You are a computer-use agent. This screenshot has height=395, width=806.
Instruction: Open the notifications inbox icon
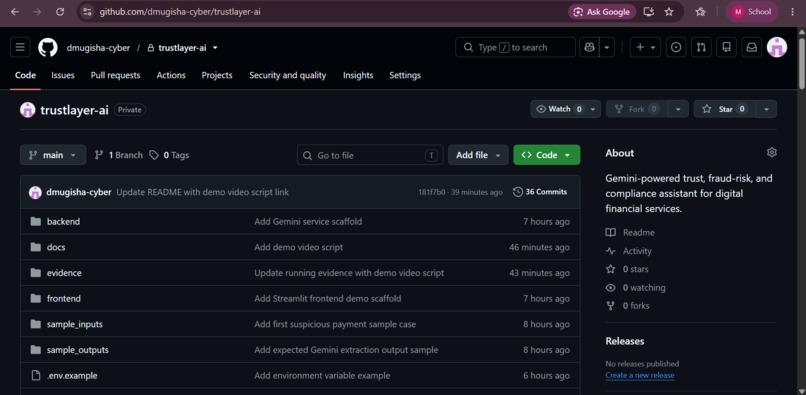[x=752, y=47]
